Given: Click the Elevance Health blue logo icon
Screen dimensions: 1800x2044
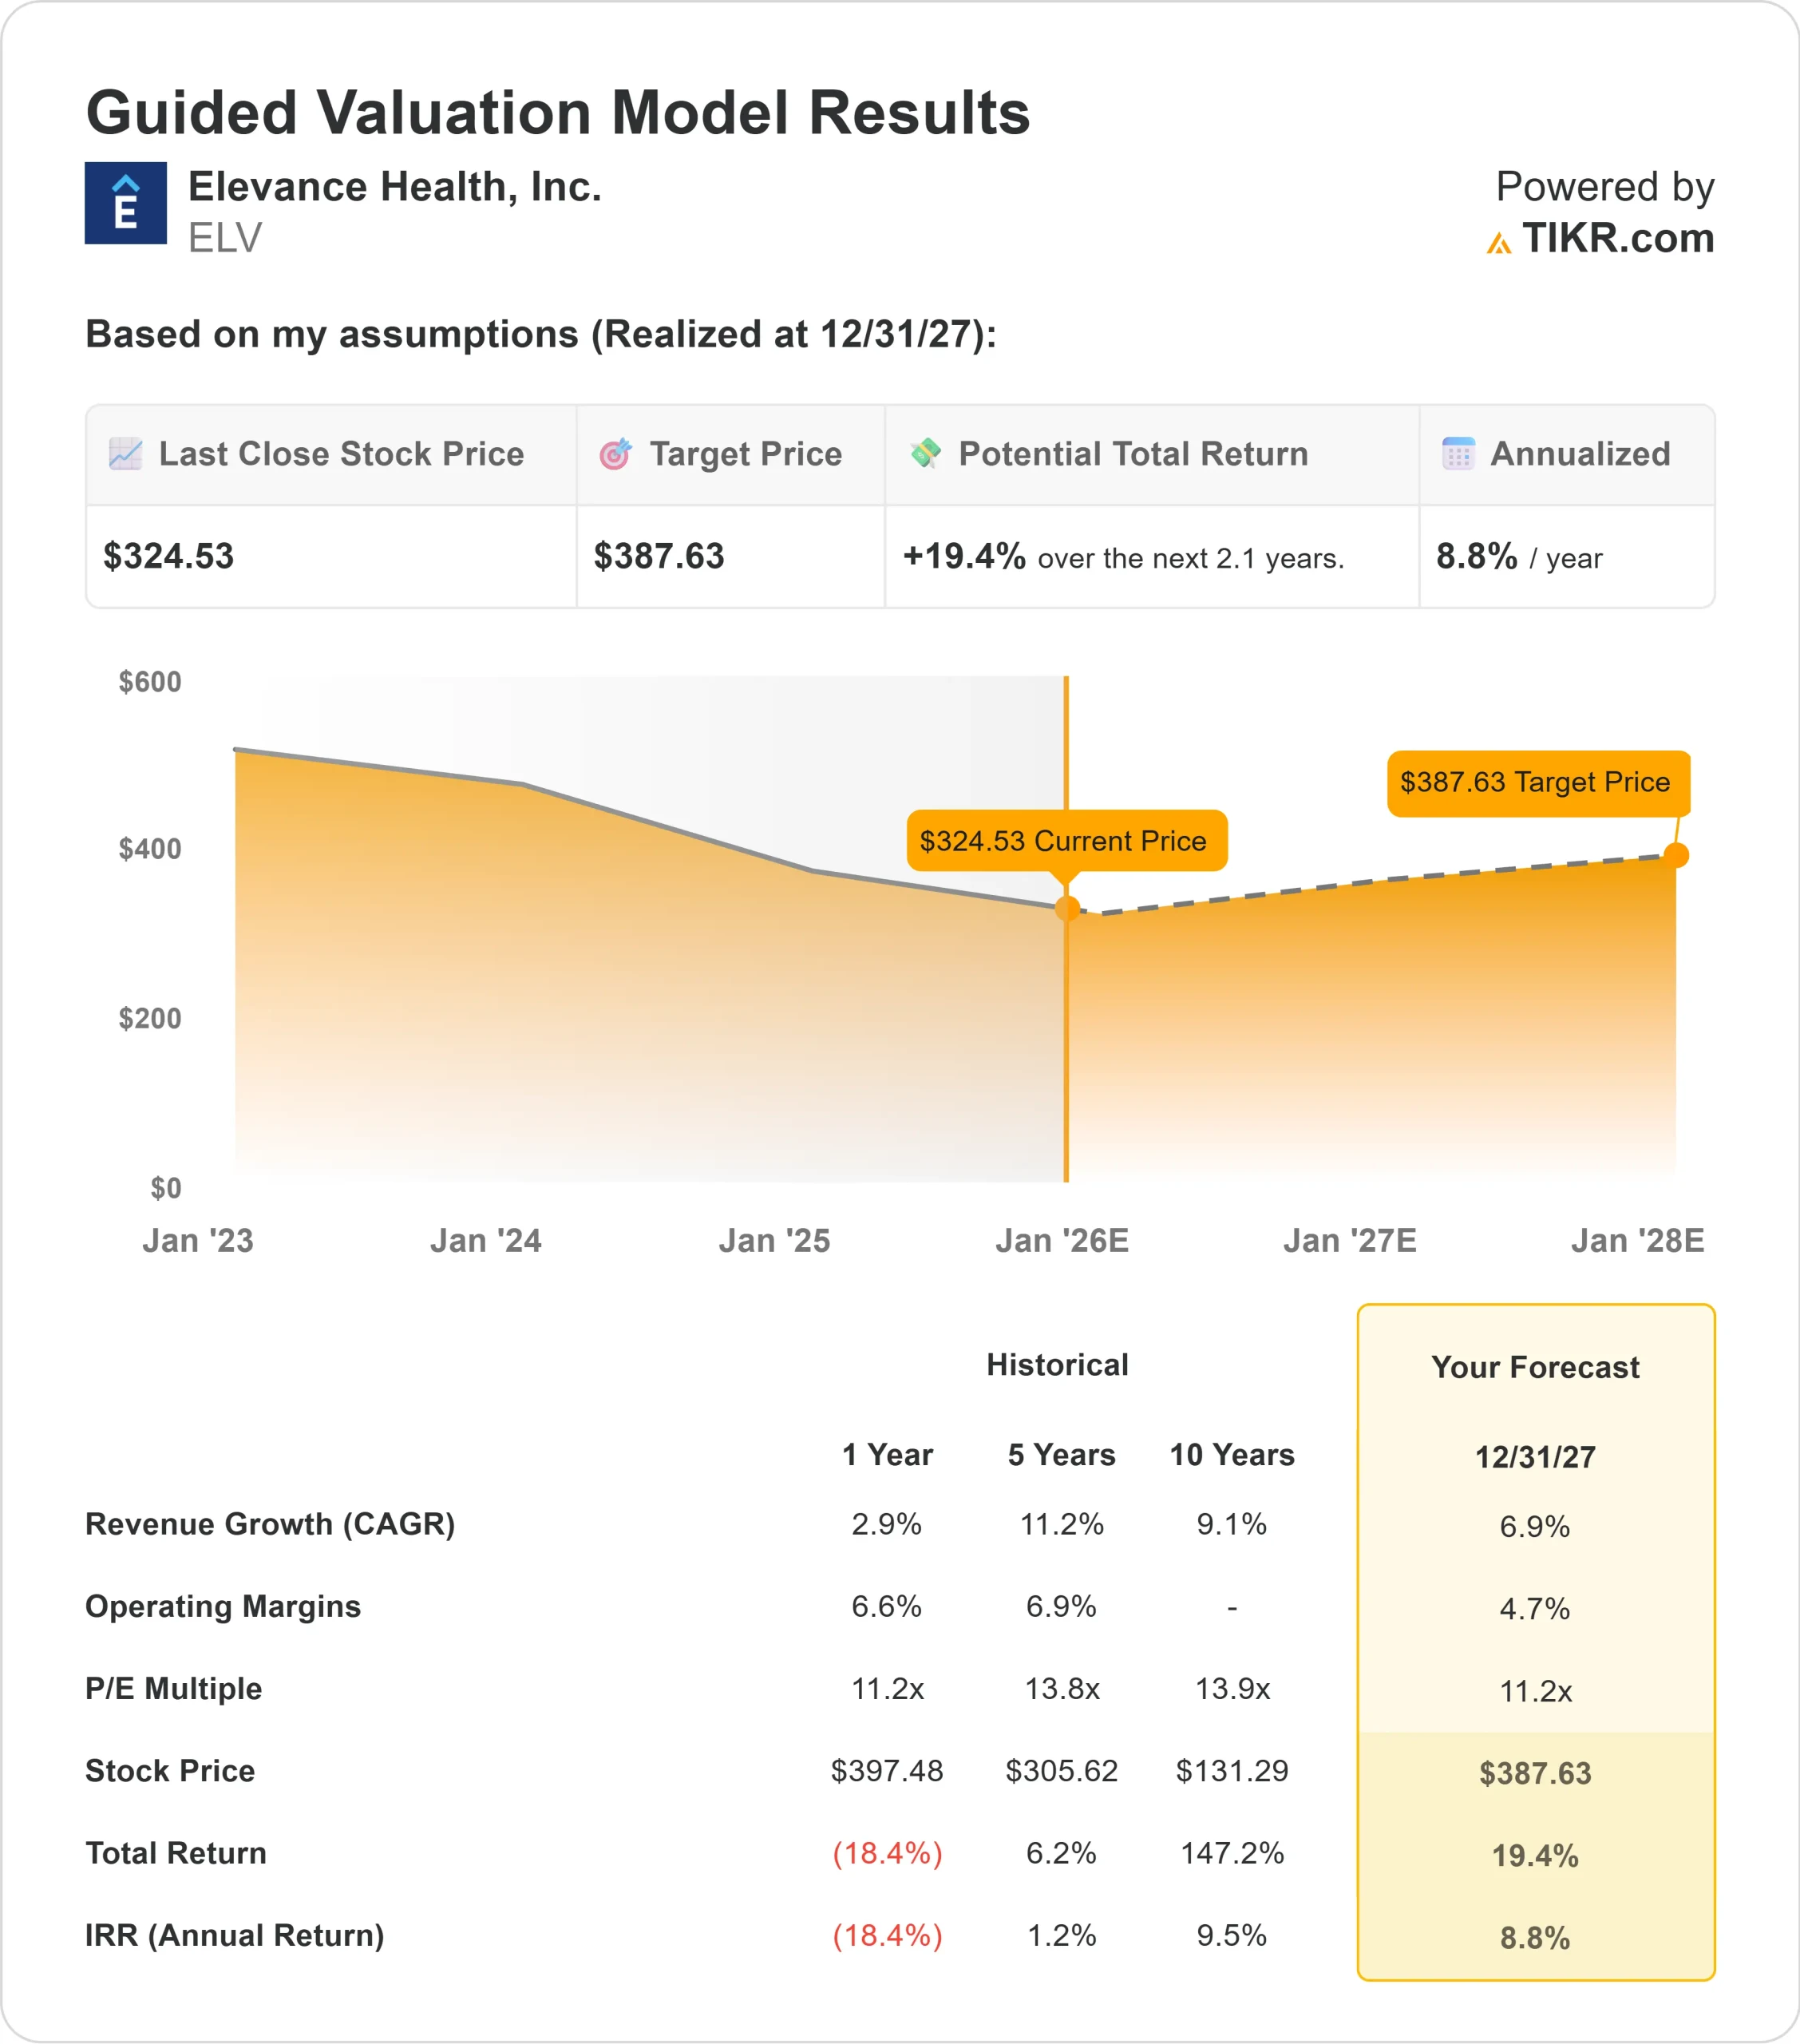Looking at the screenshot, I should [x=127, y=206].
